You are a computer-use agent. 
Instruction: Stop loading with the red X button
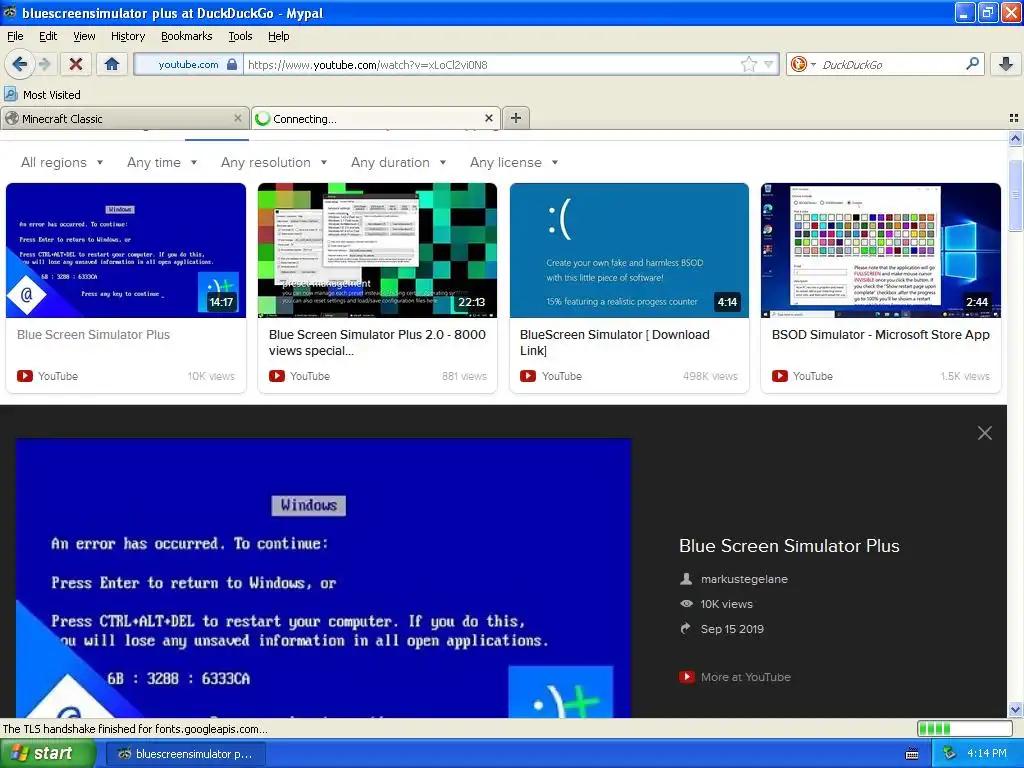76,64
